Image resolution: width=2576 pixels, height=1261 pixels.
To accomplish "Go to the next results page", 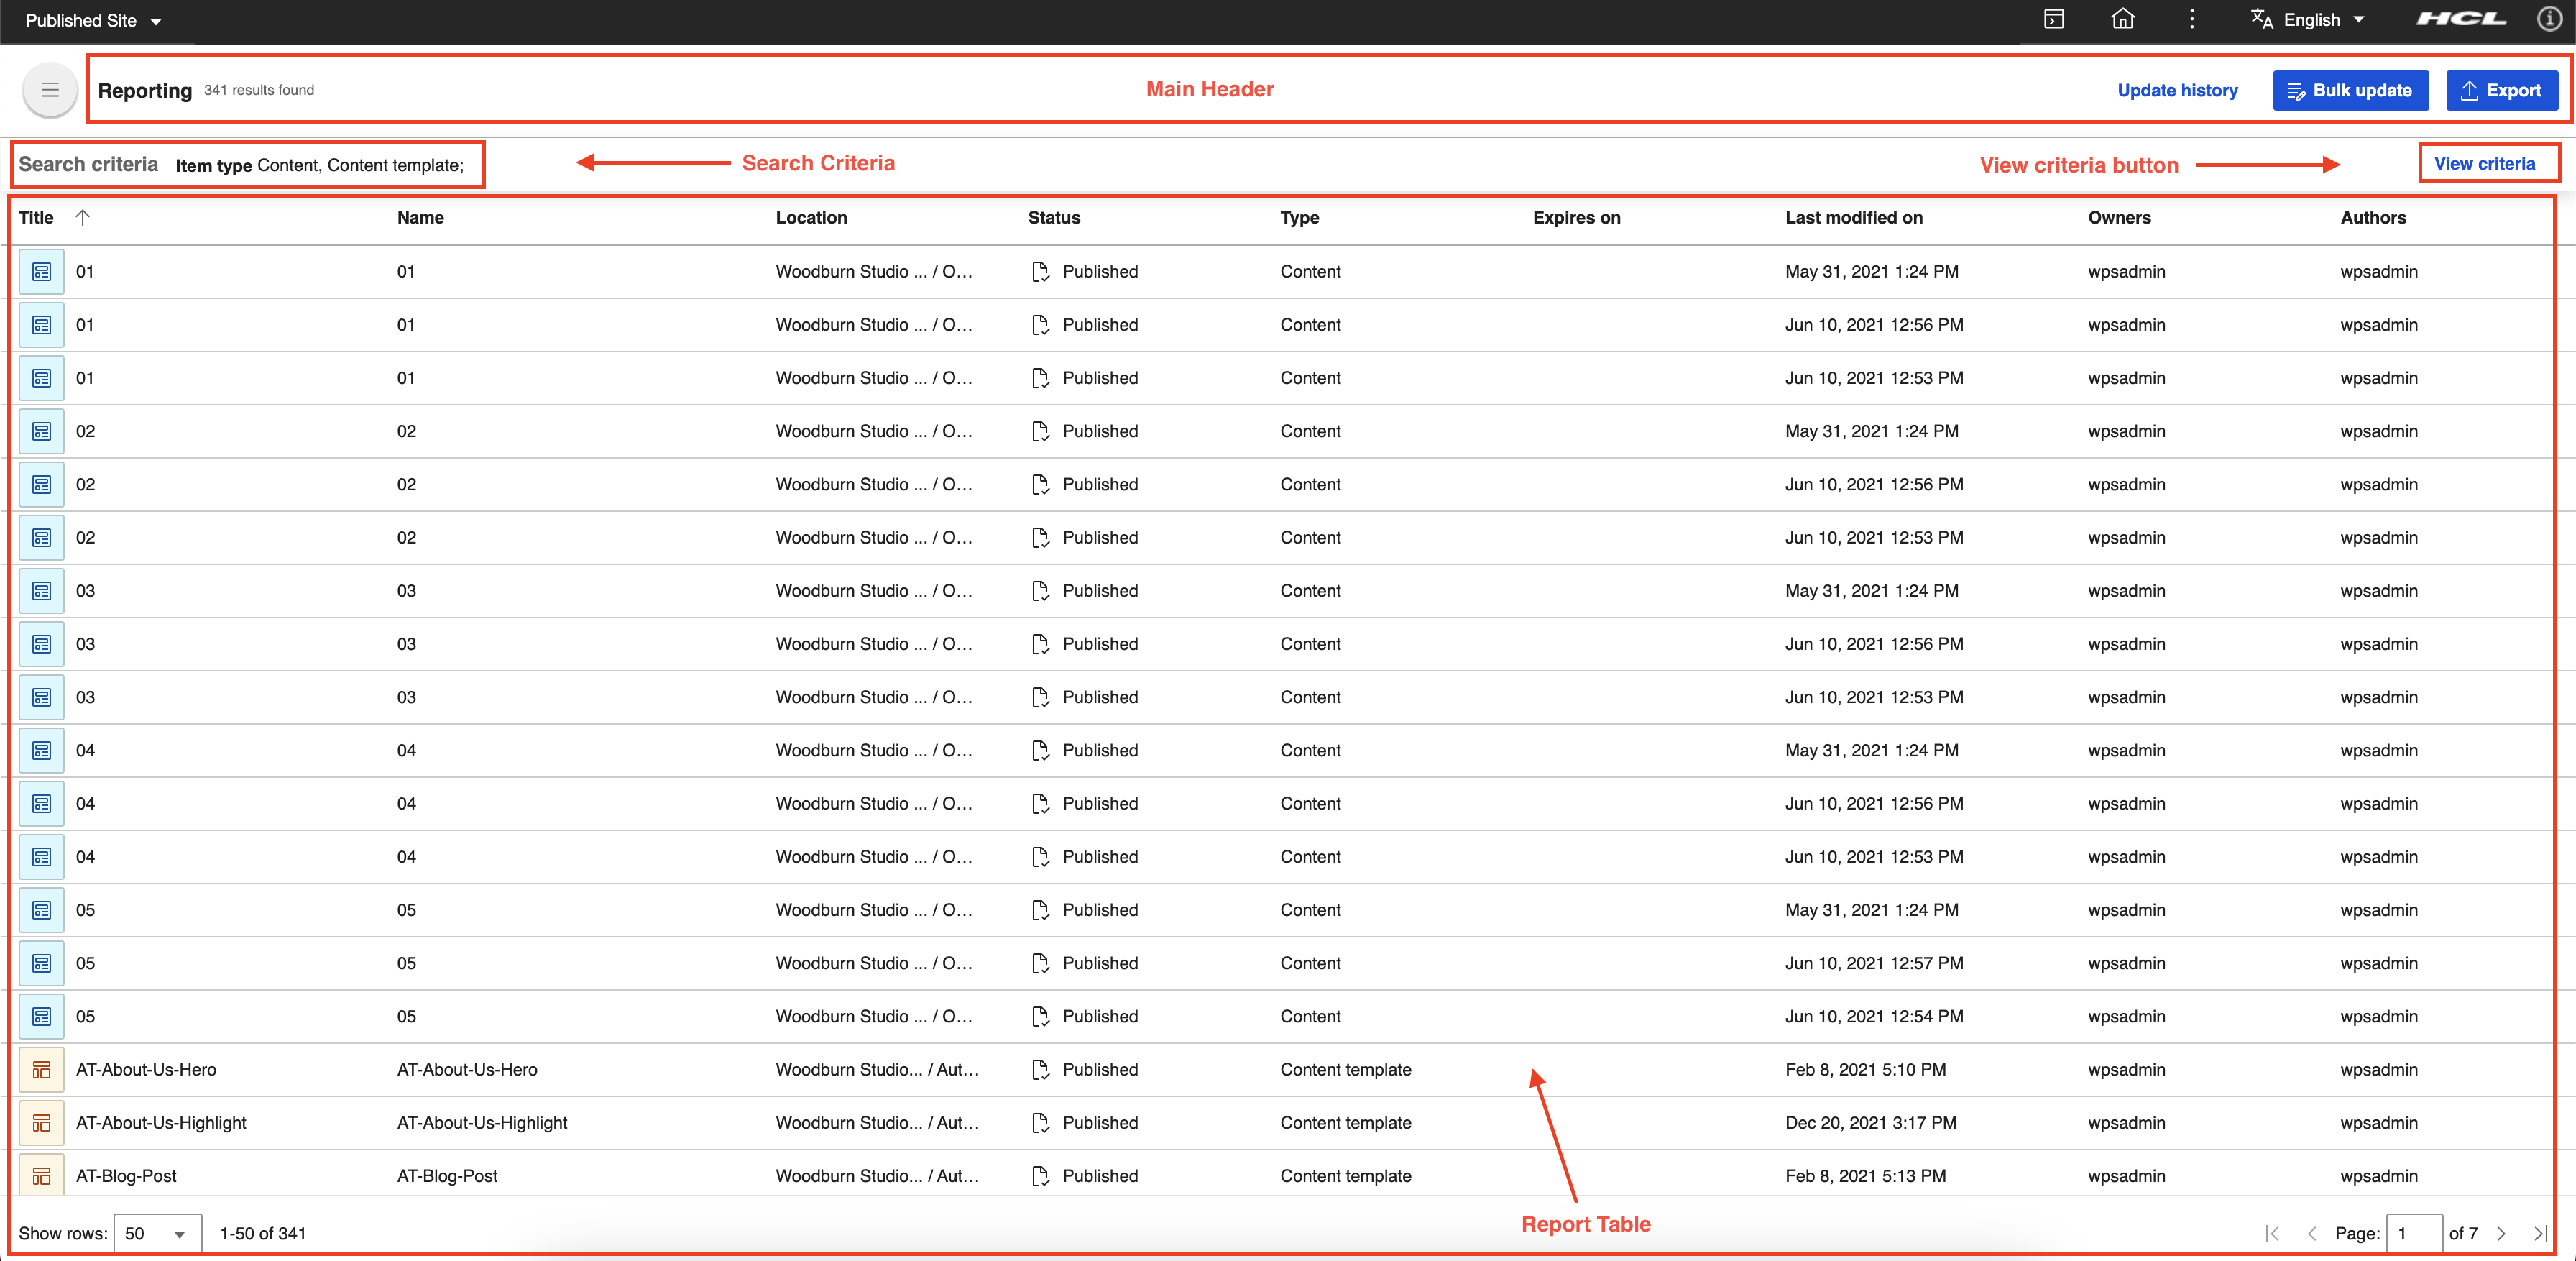I will tap(2501, 1233).
